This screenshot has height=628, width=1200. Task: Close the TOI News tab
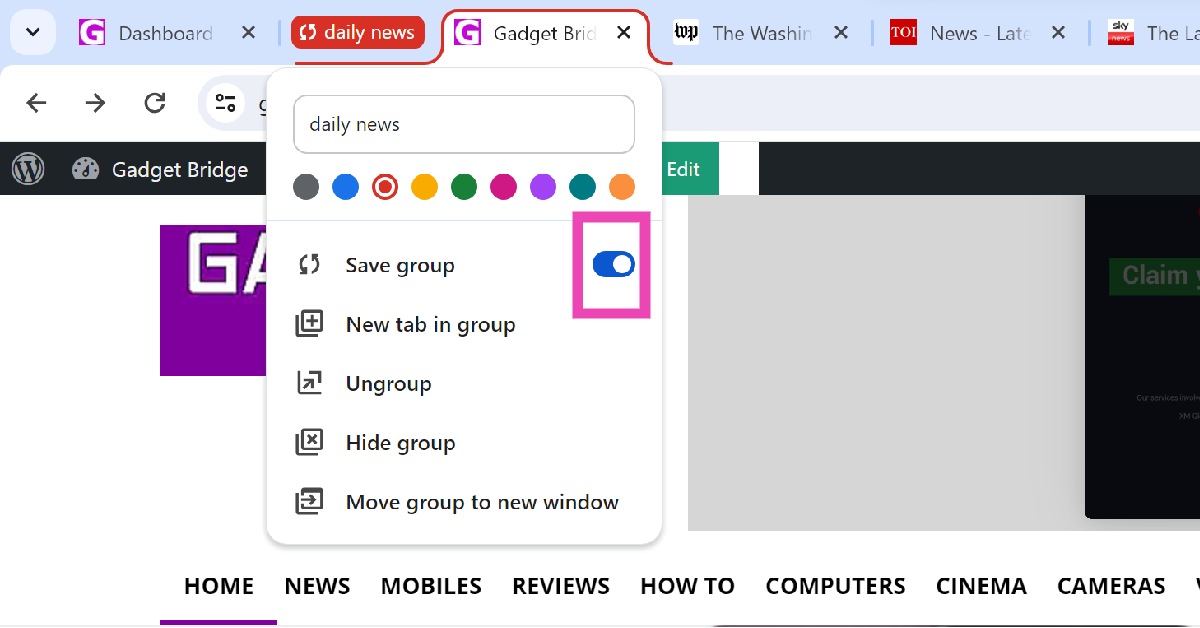point(1058,33)
